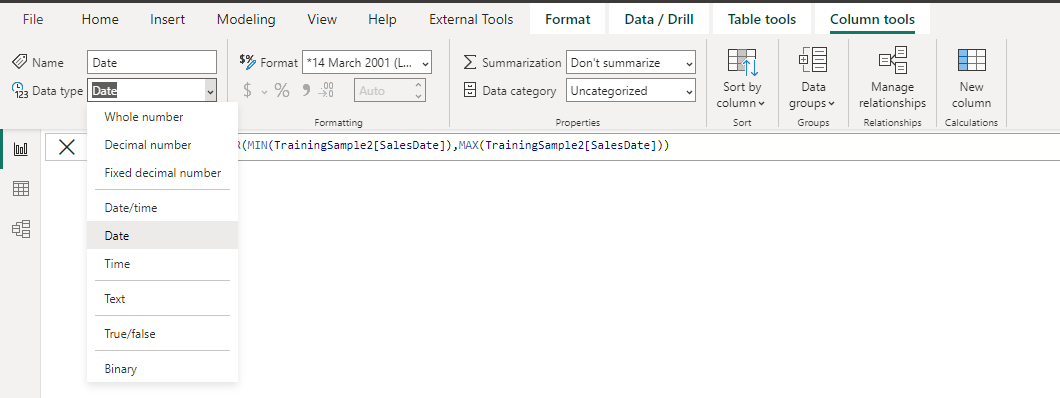Click the column Name input field

(x=152, y=62)
